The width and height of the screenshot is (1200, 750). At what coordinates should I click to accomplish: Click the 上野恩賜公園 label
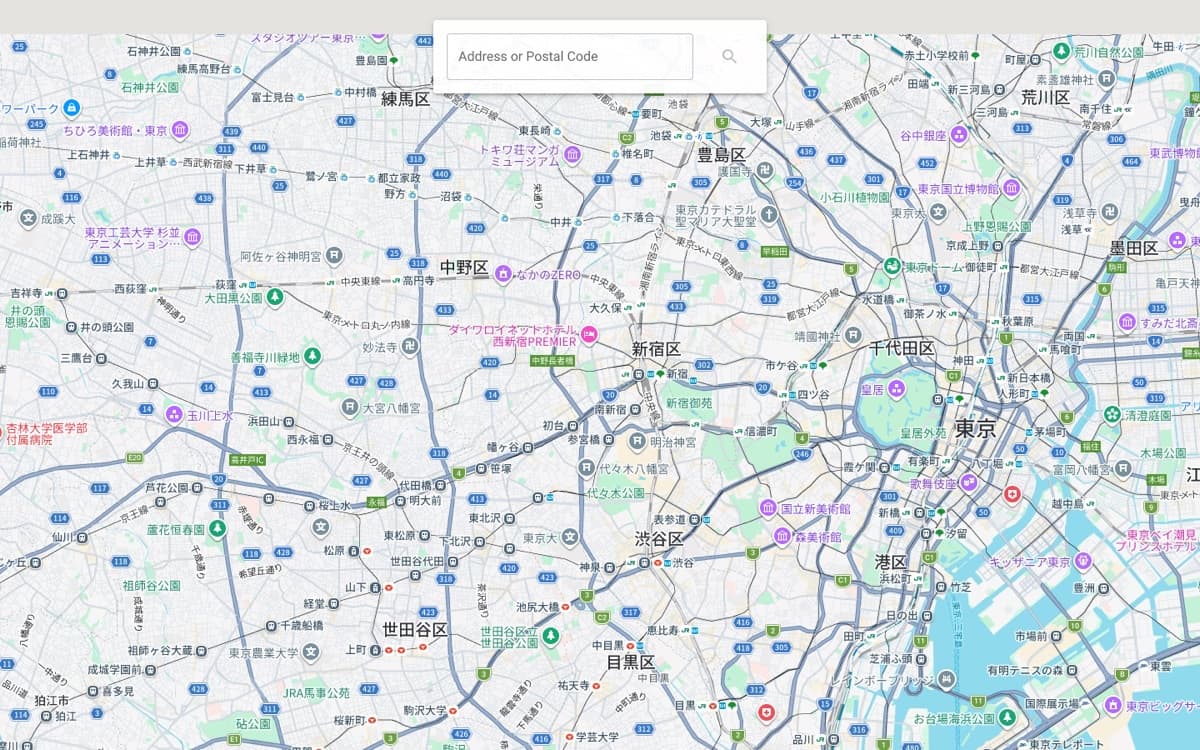997,227
